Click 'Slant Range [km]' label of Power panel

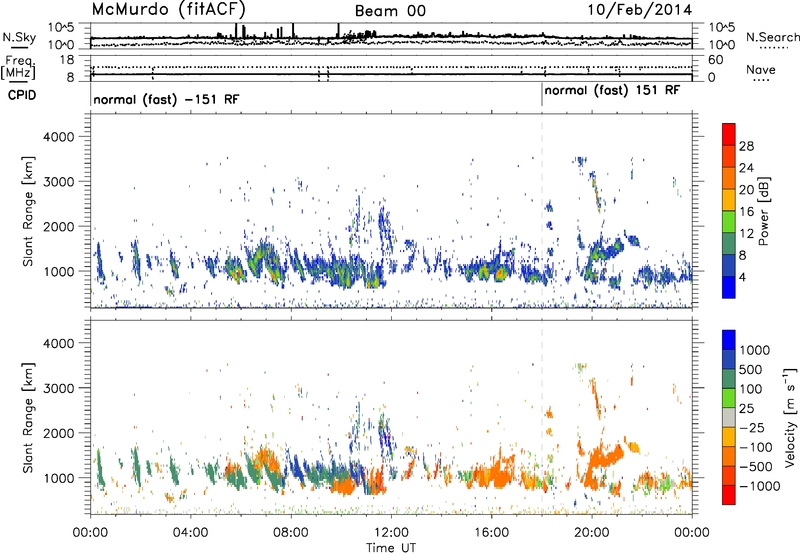(x=28, y=211)
